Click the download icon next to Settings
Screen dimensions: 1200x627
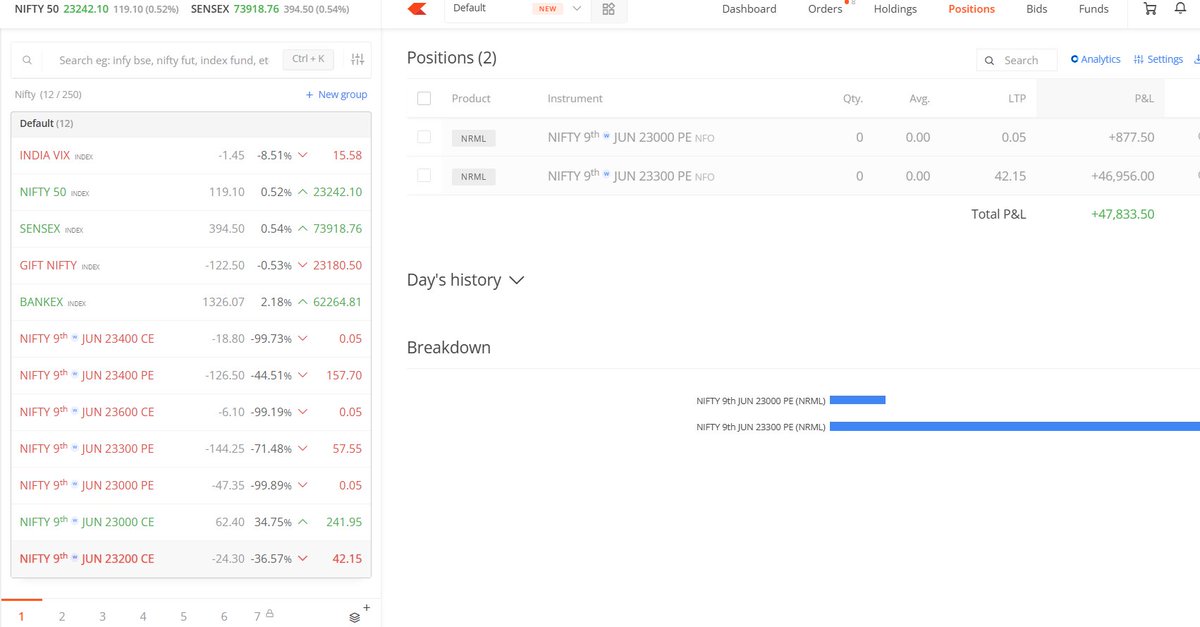pos(1195,60)
